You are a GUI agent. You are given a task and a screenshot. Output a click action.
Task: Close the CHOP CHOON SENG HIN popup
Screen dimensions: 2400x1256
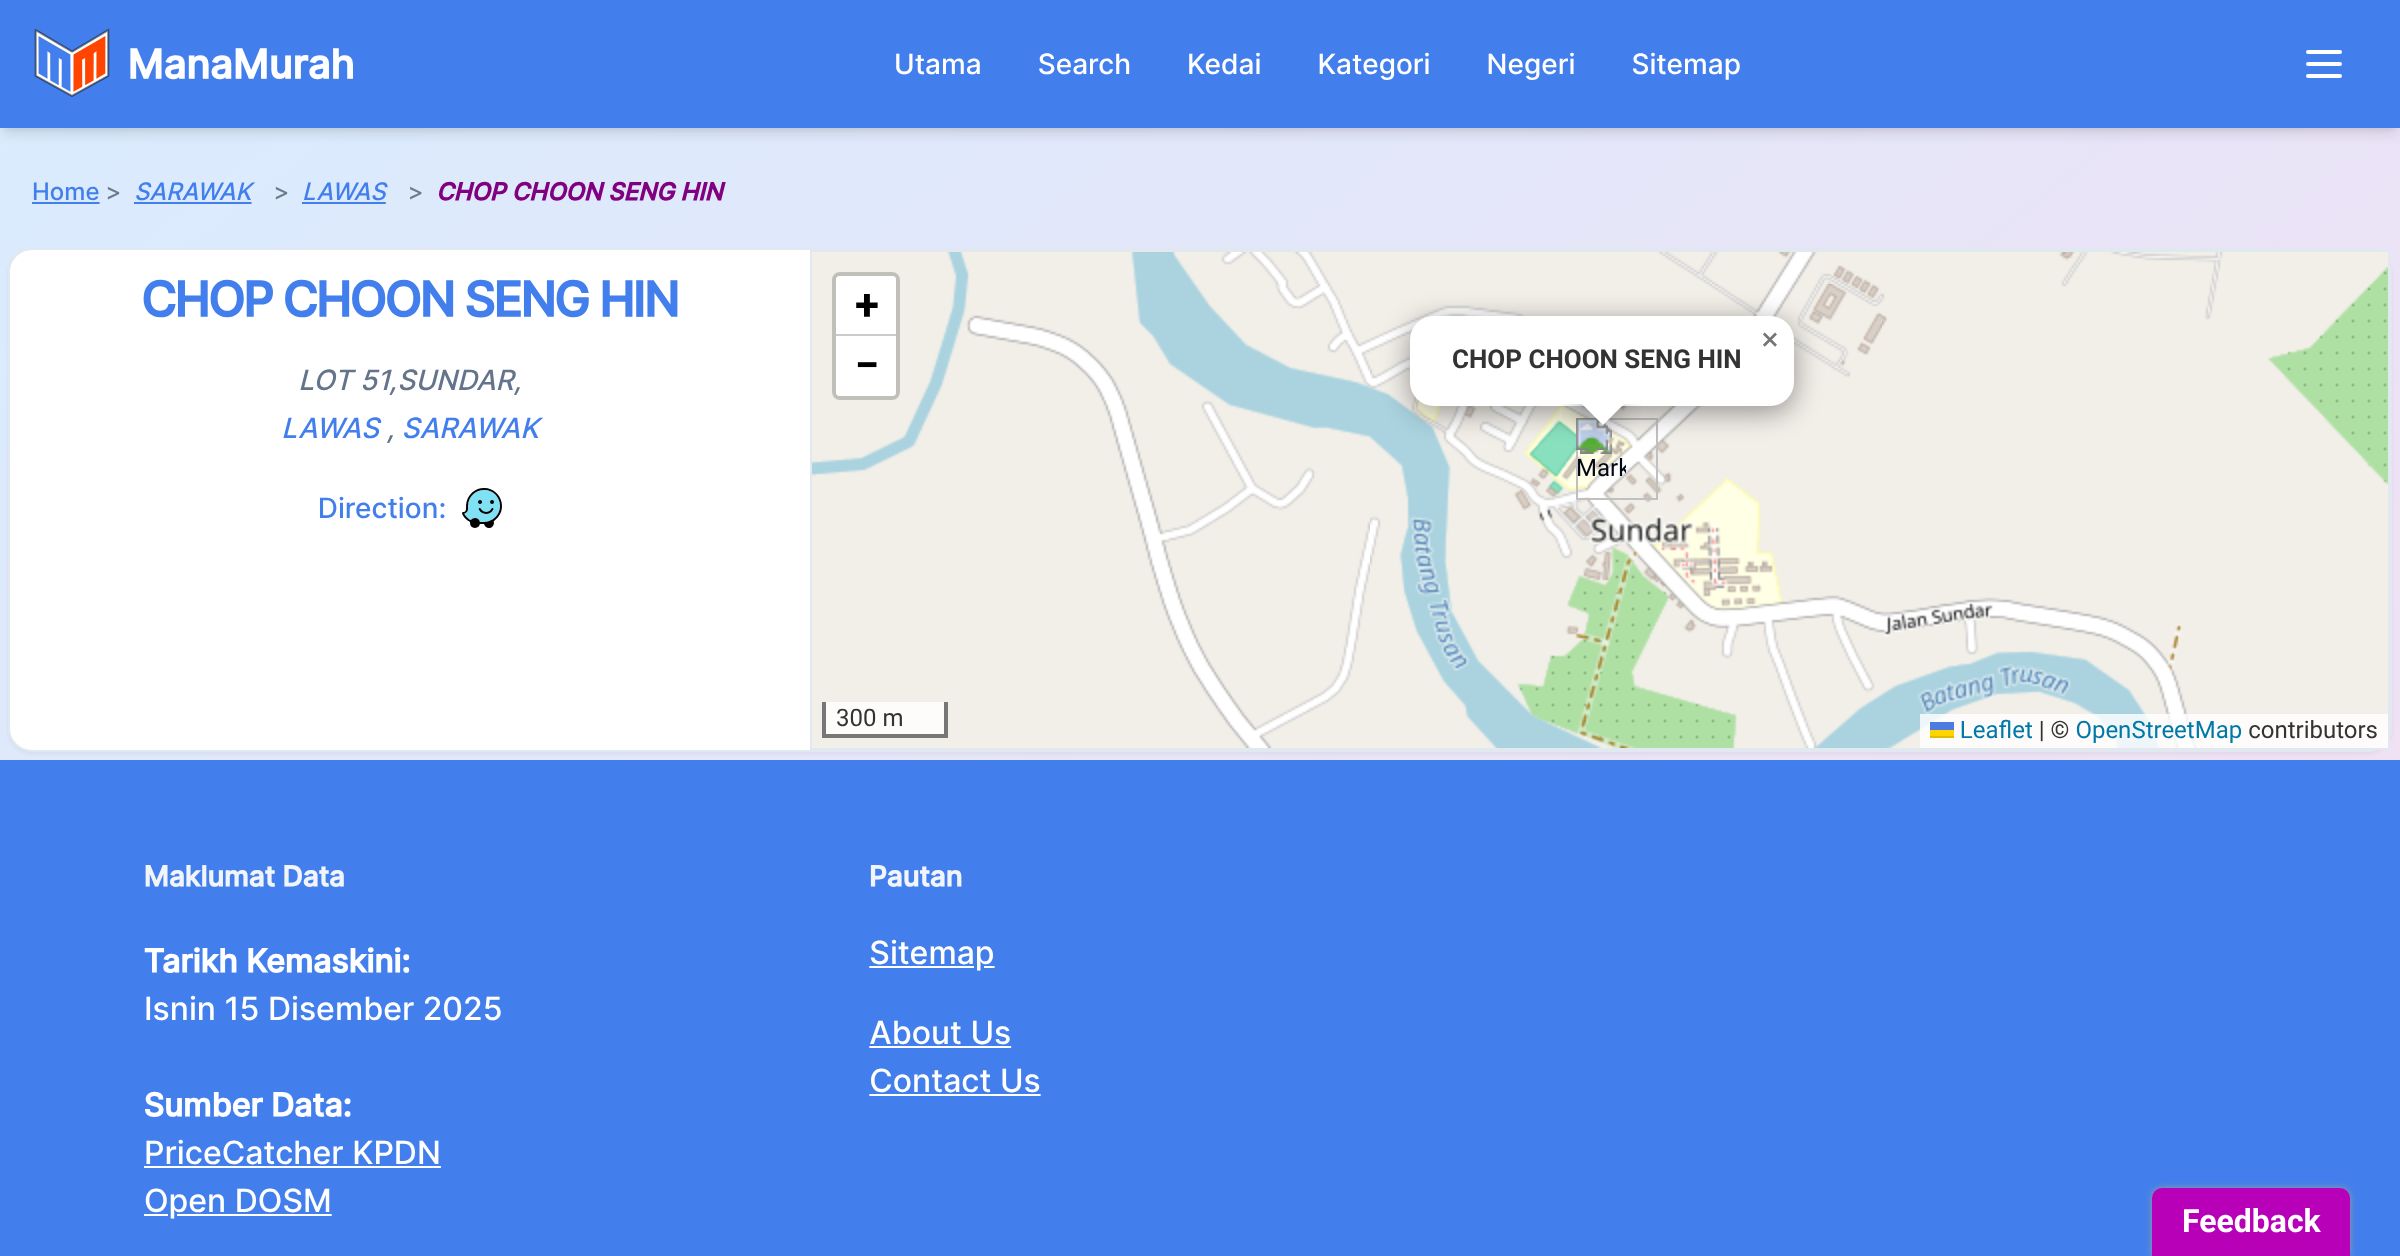[x=1769, y=340]
